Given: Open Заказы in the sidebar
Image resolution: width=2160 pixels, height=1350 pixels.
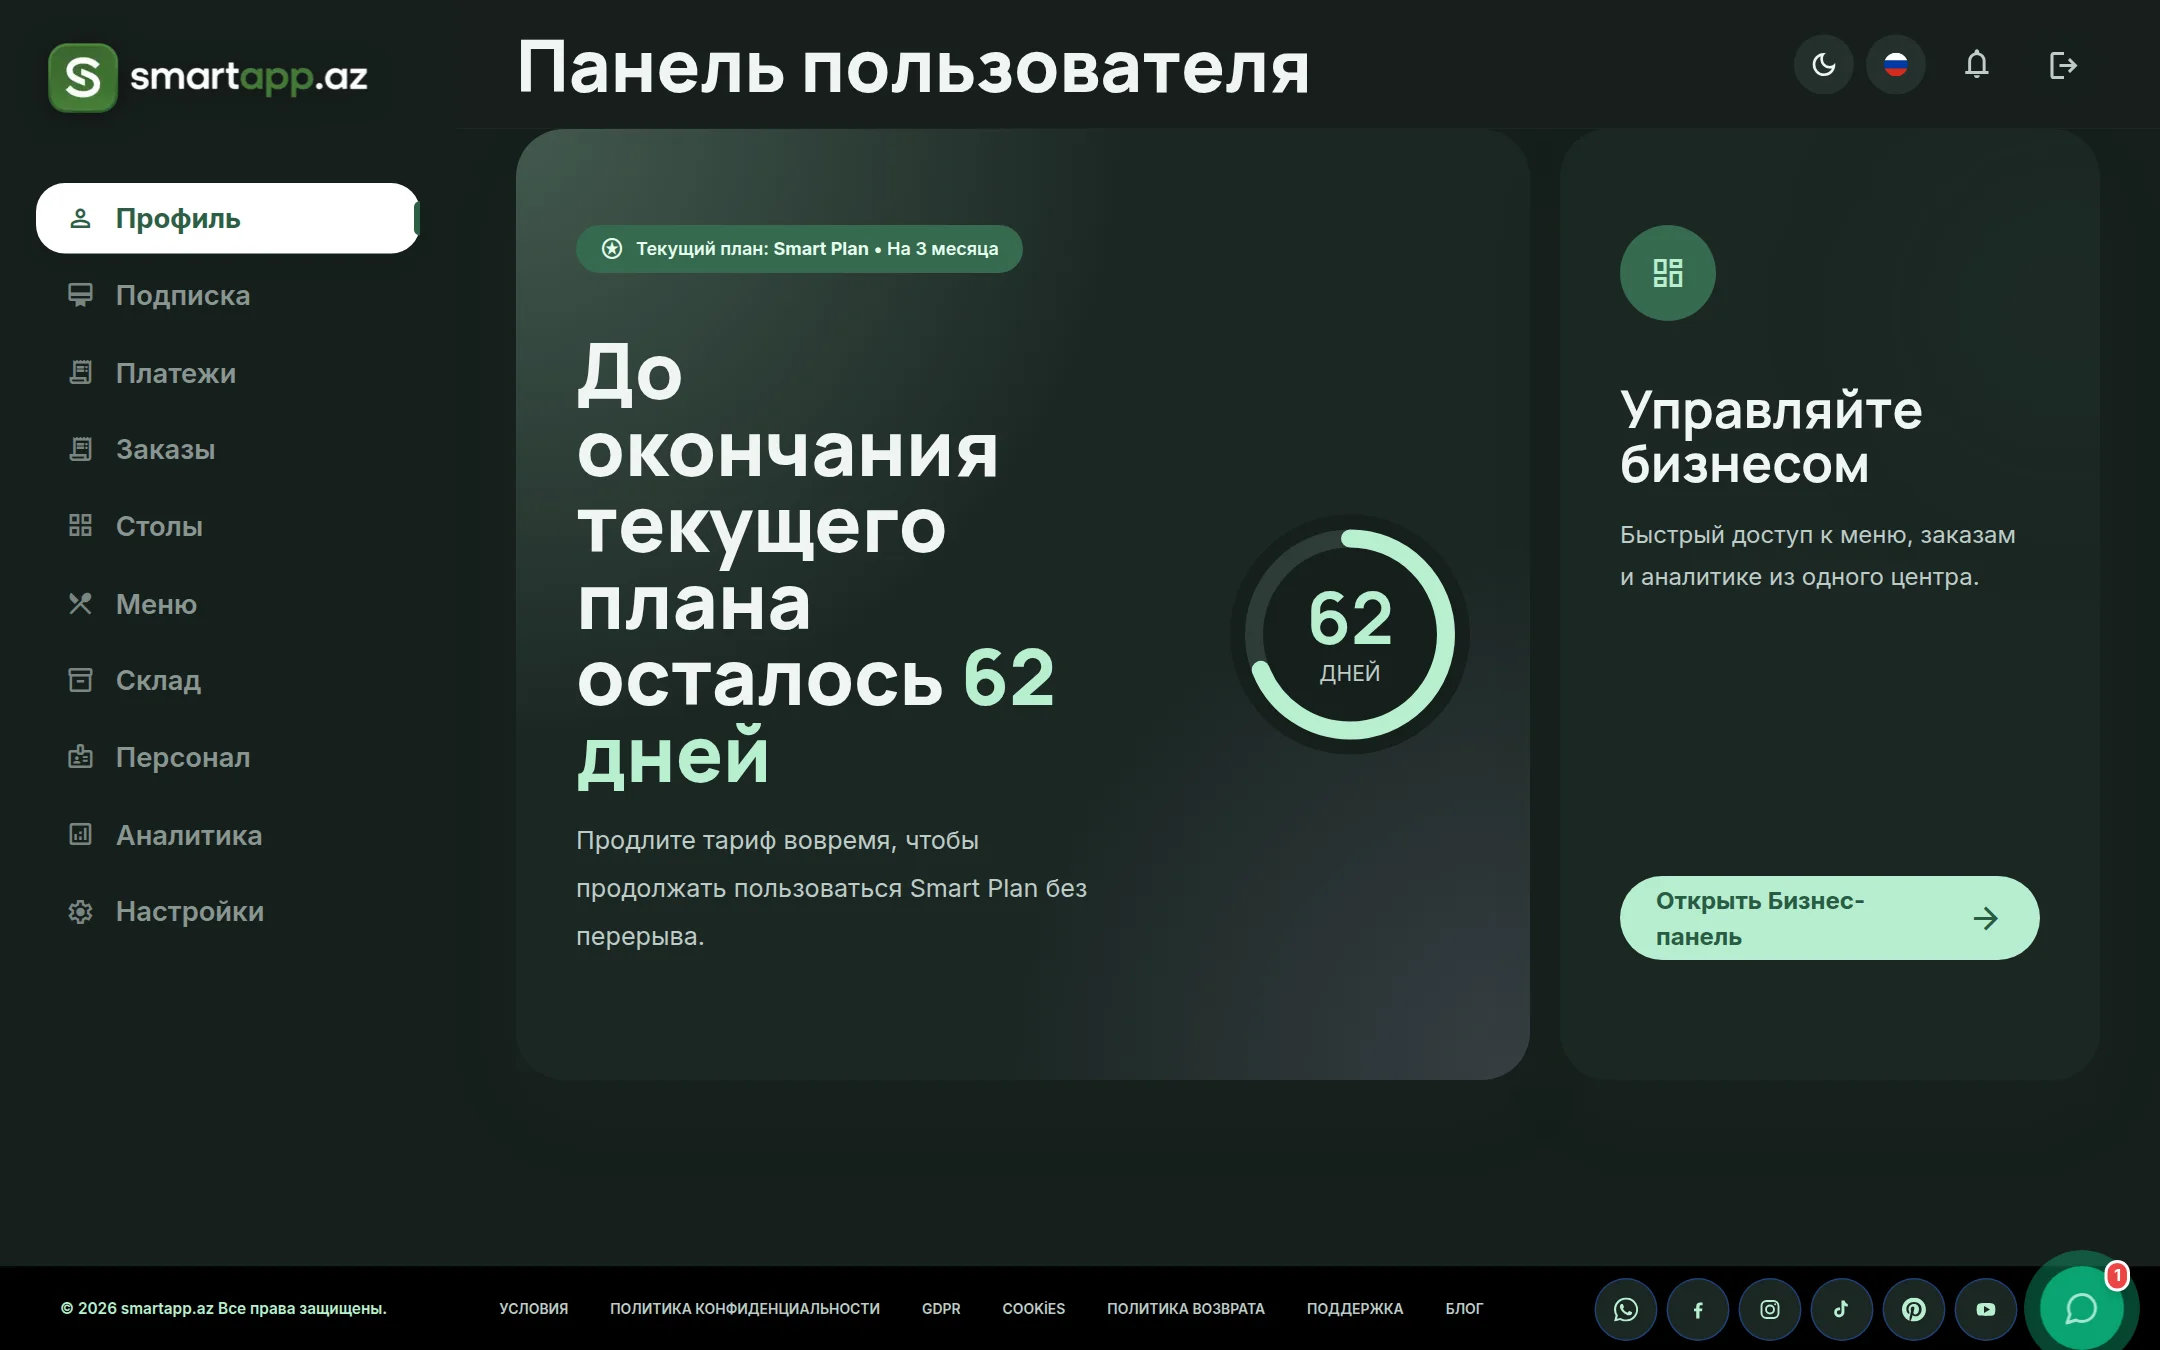Looking at the screenshot, I should 228,449.
